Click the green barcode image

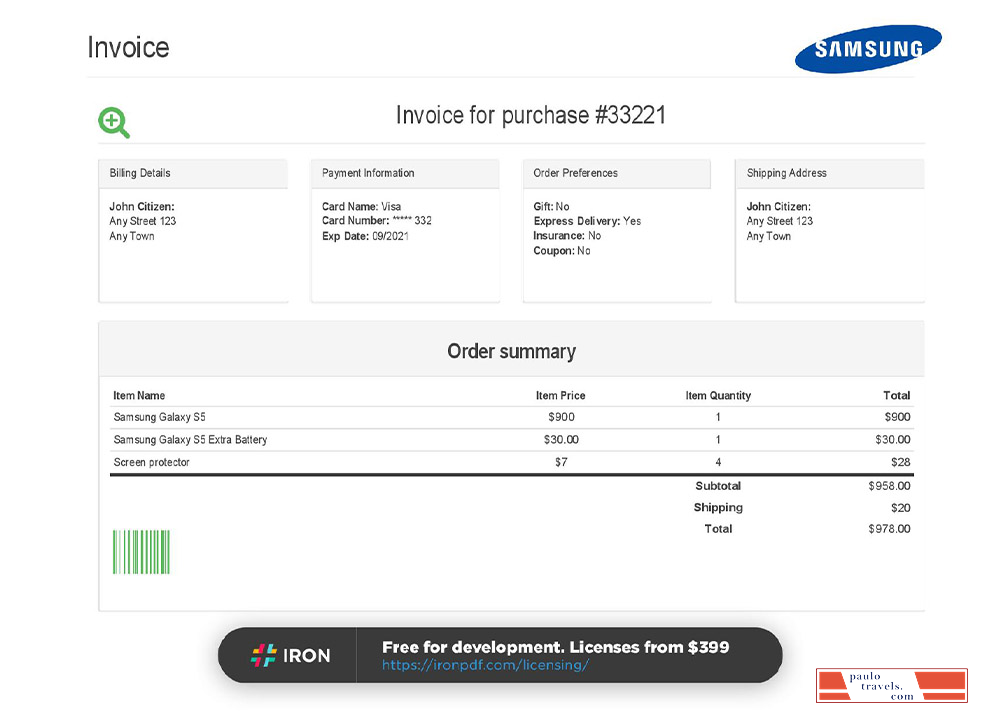coord(139,549)
